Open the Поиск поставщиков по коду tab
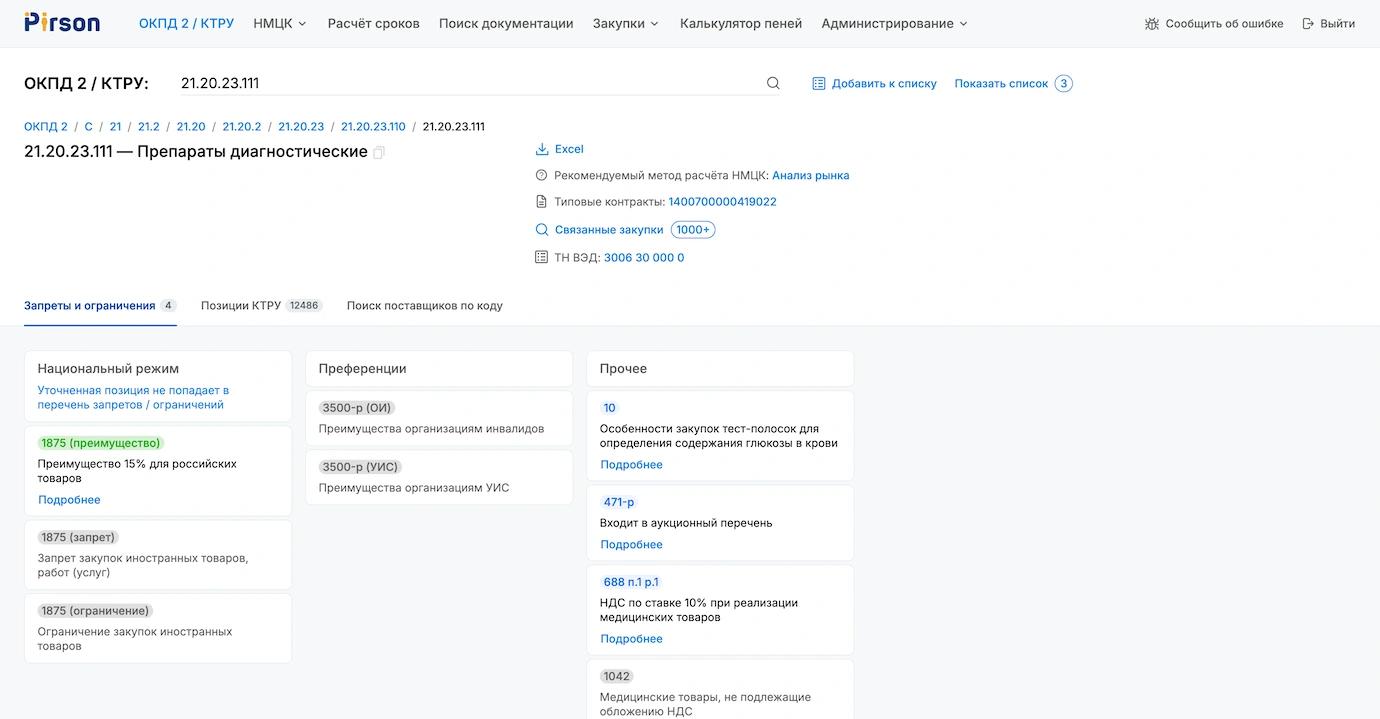Image resolution: width=1380 pixels, height=719 pixels. pos(424,306)
